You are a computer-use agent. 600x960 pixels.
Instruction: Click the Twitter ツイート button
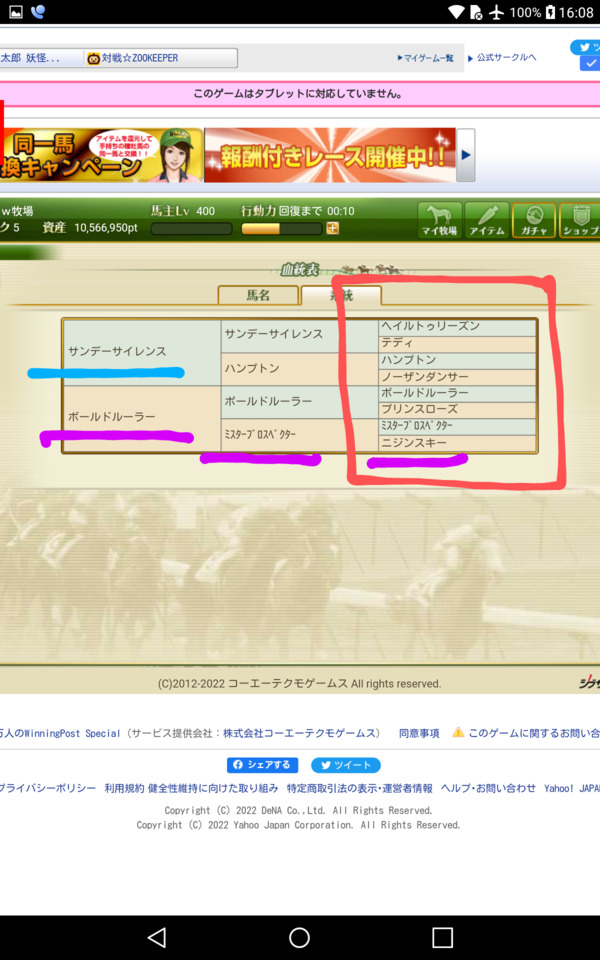346,765
